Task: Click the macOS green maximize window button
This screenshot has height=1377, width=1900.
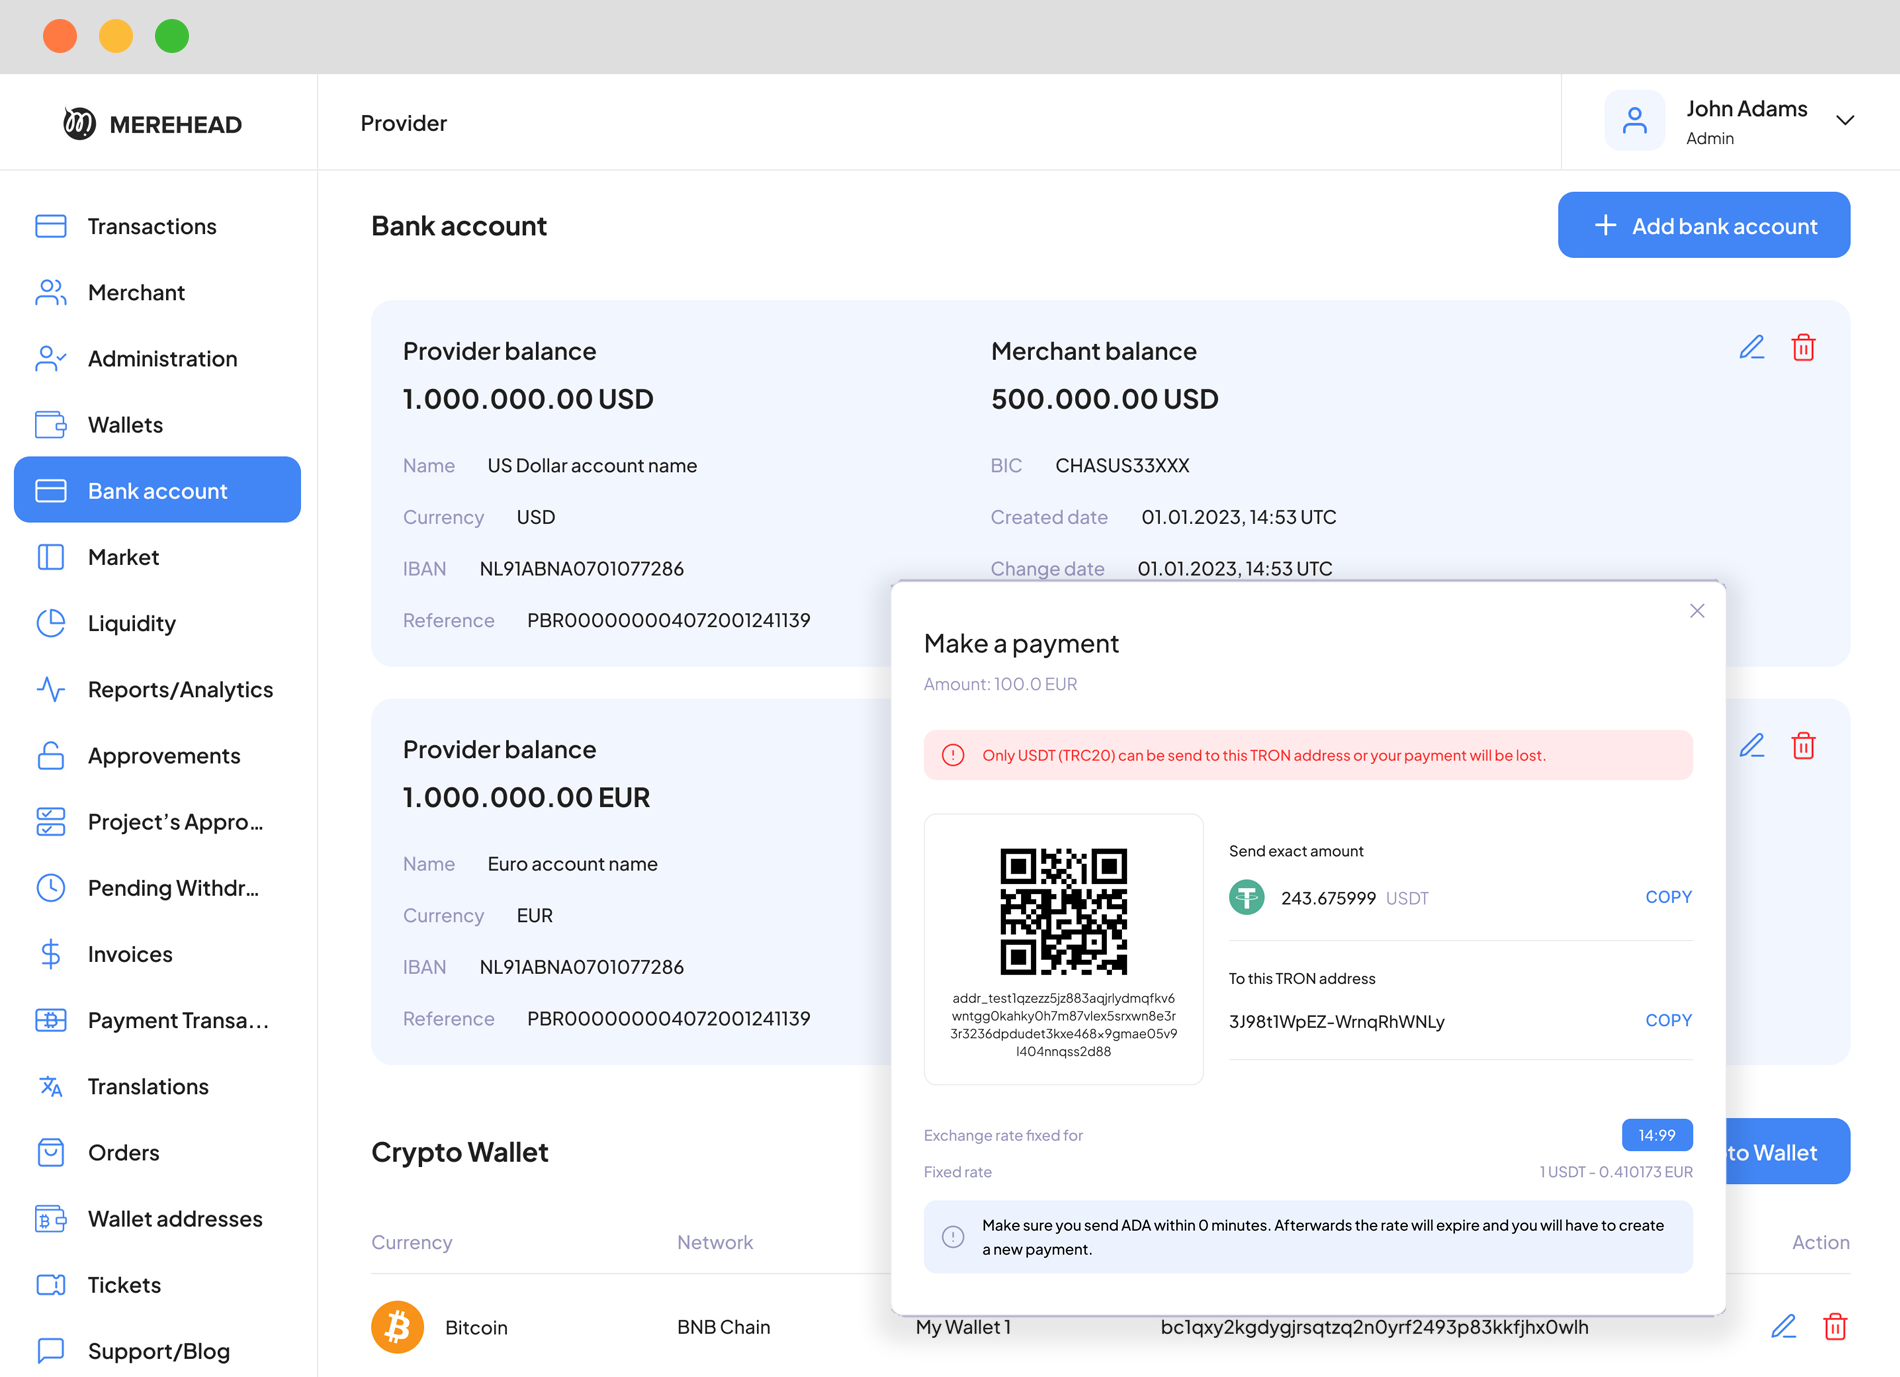Action: pyautogui.click(x=172, y=36)
